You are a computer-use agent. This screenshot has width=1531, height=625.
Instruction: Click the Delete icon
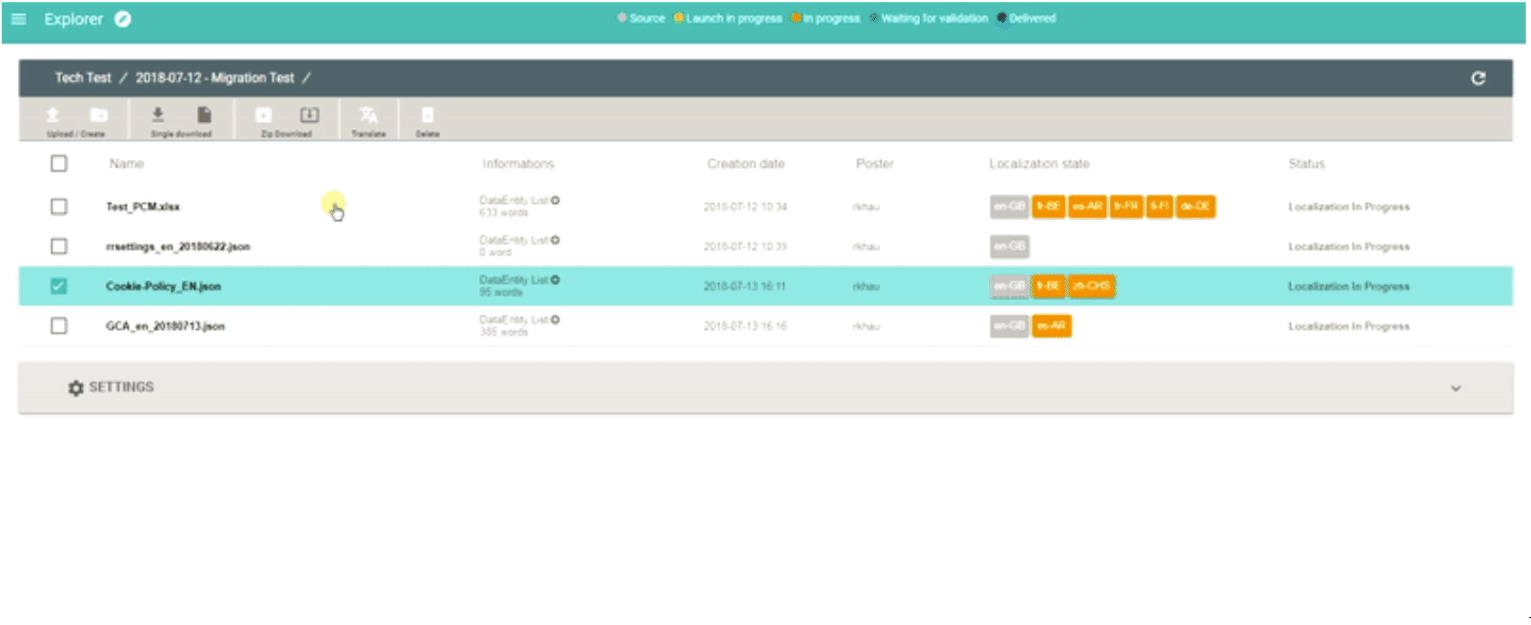[427, 115]
